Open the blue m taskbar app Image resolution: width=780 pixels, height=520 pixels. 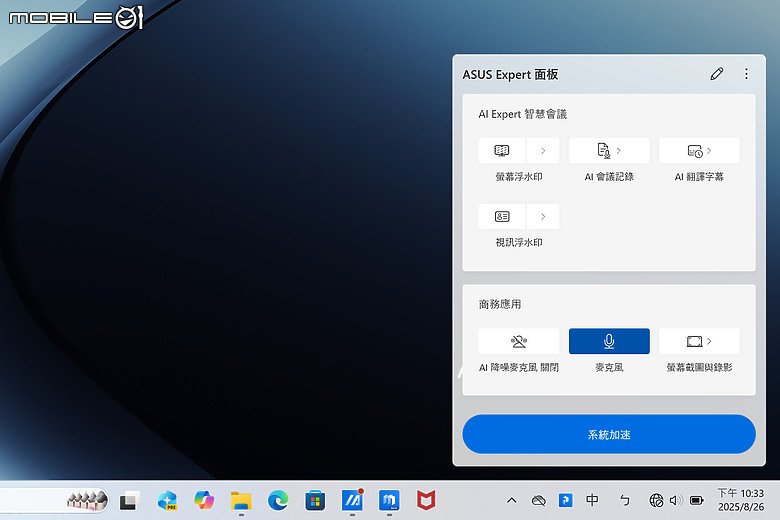point(389,501)
